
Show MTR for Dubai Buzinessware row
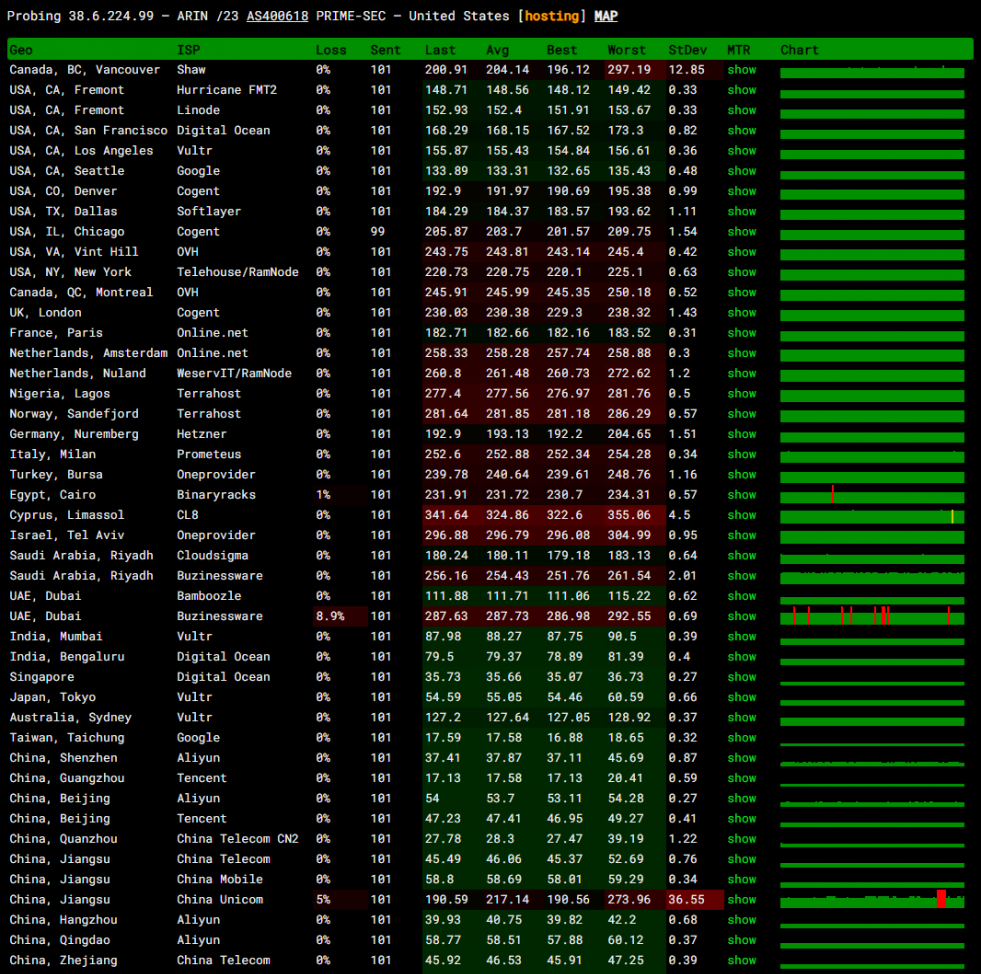[x=741, y=616]
